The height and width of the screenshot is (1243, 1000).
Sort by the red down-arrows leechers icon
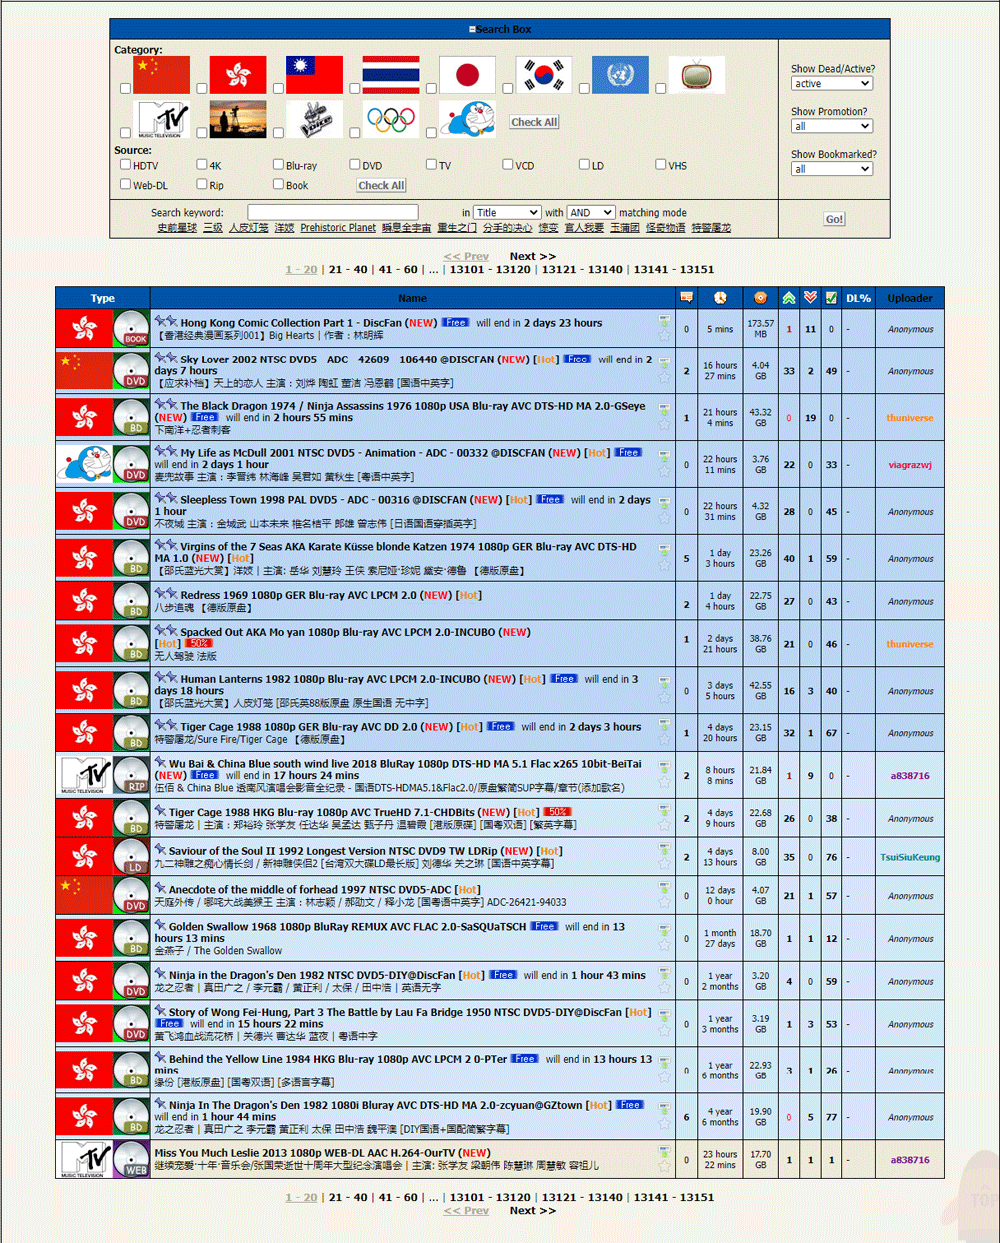tap(810, 298)
